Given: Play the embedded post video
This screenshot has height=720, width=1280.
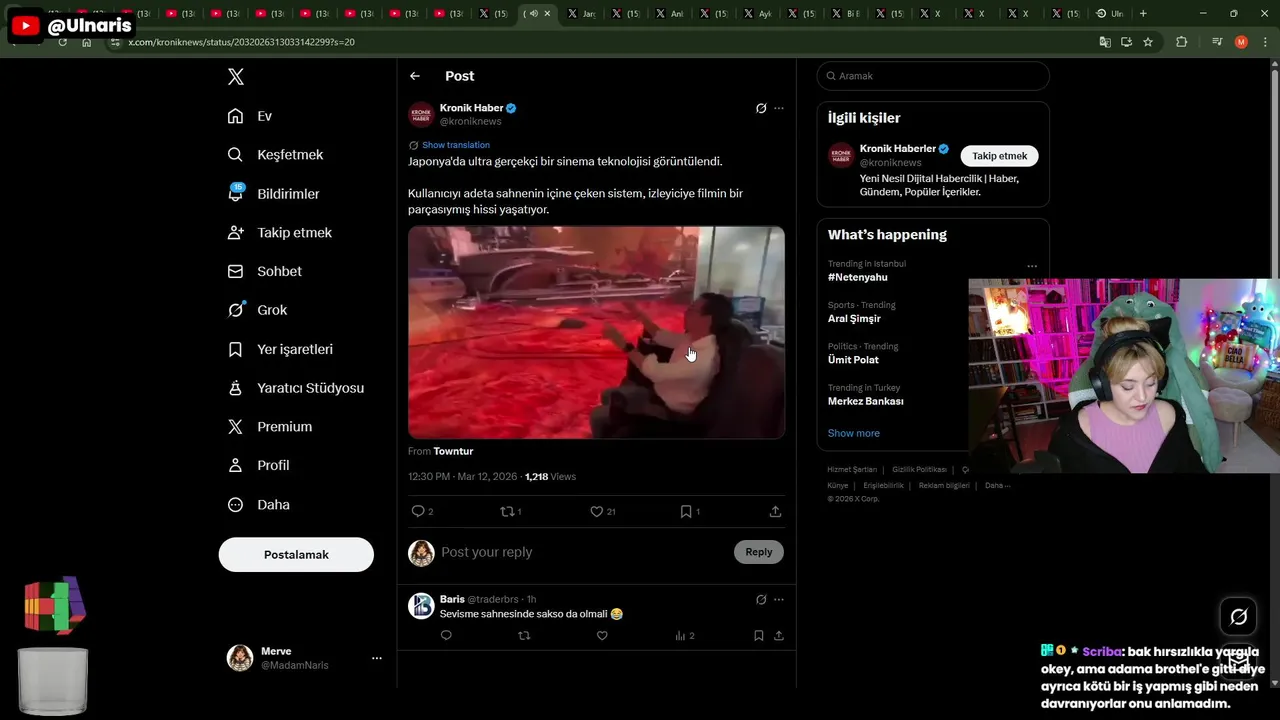Looking at the screenshot, I should [596, 332].
